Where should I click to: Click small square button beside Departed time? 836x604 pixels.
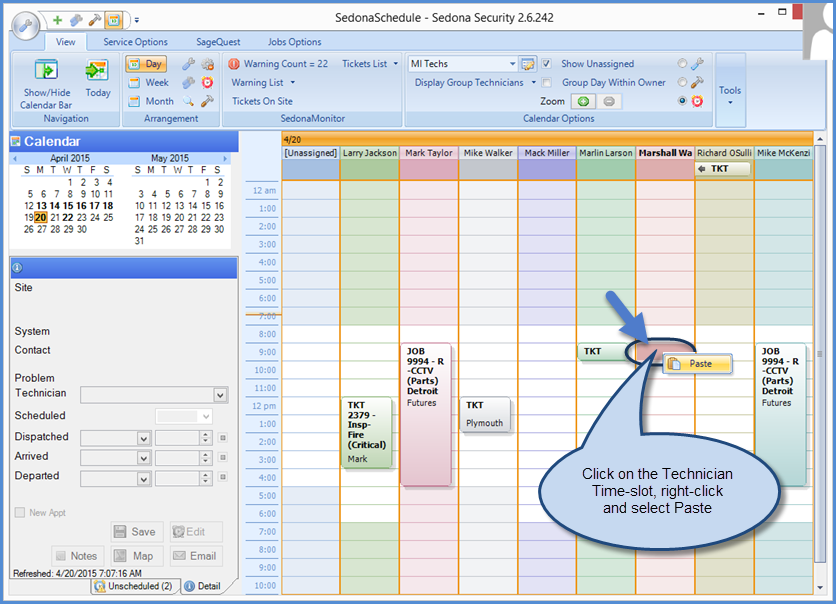[223, 477]
